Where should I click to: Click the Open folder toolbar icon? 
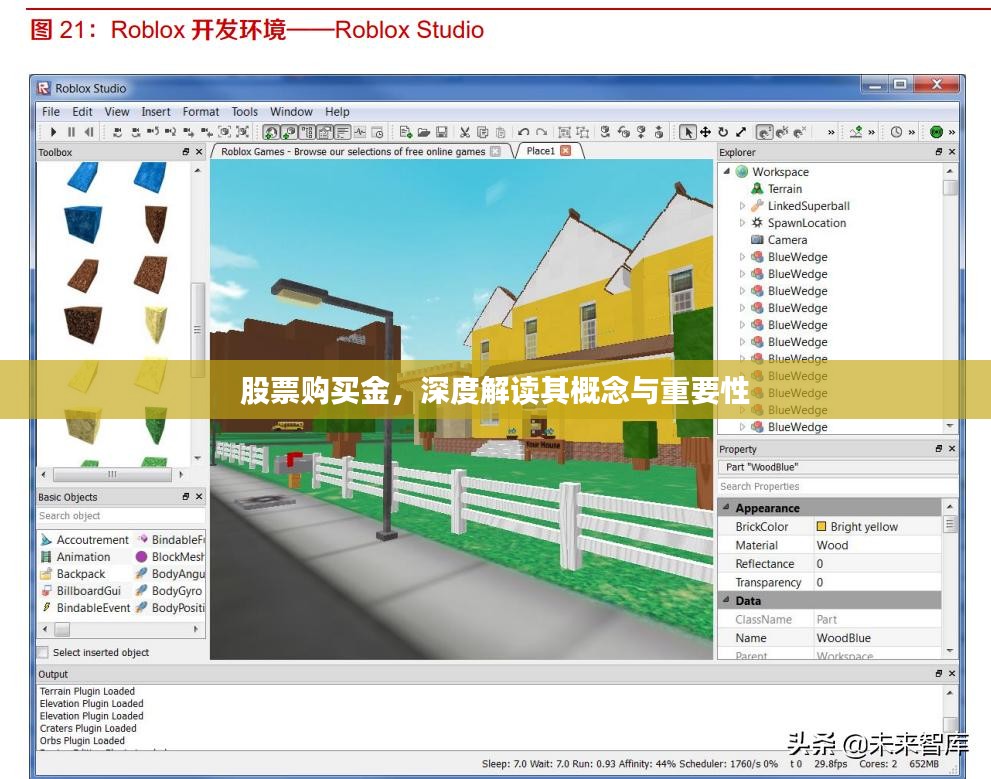click(x=424, y=132)
